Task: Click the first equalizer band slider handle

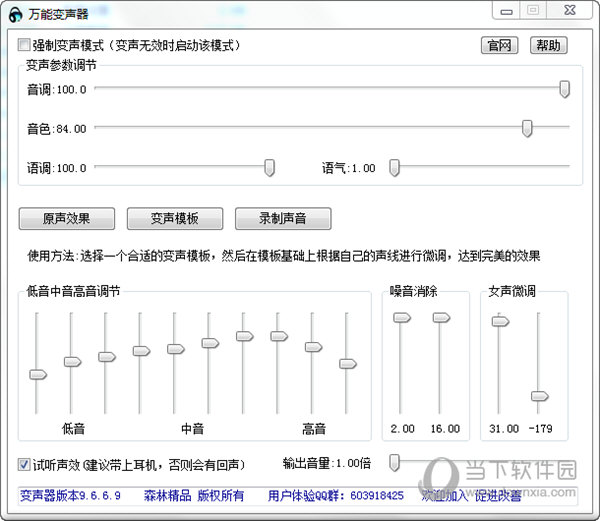Action: [x=38, y=374]
